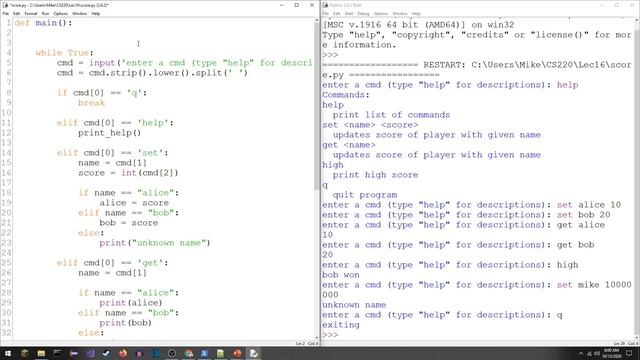The width and height of the screenshot is (640, 360).
Task: Click the RESTART line in Shell
Action: pos(477,70)
